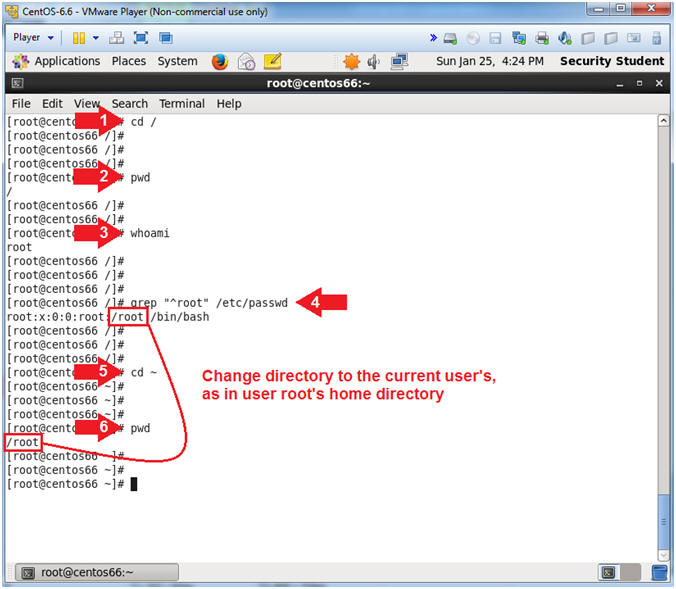This screenshot has height=589, width=676.
Task: Open the terminal Help menu
Action: (x=229, y=104)
